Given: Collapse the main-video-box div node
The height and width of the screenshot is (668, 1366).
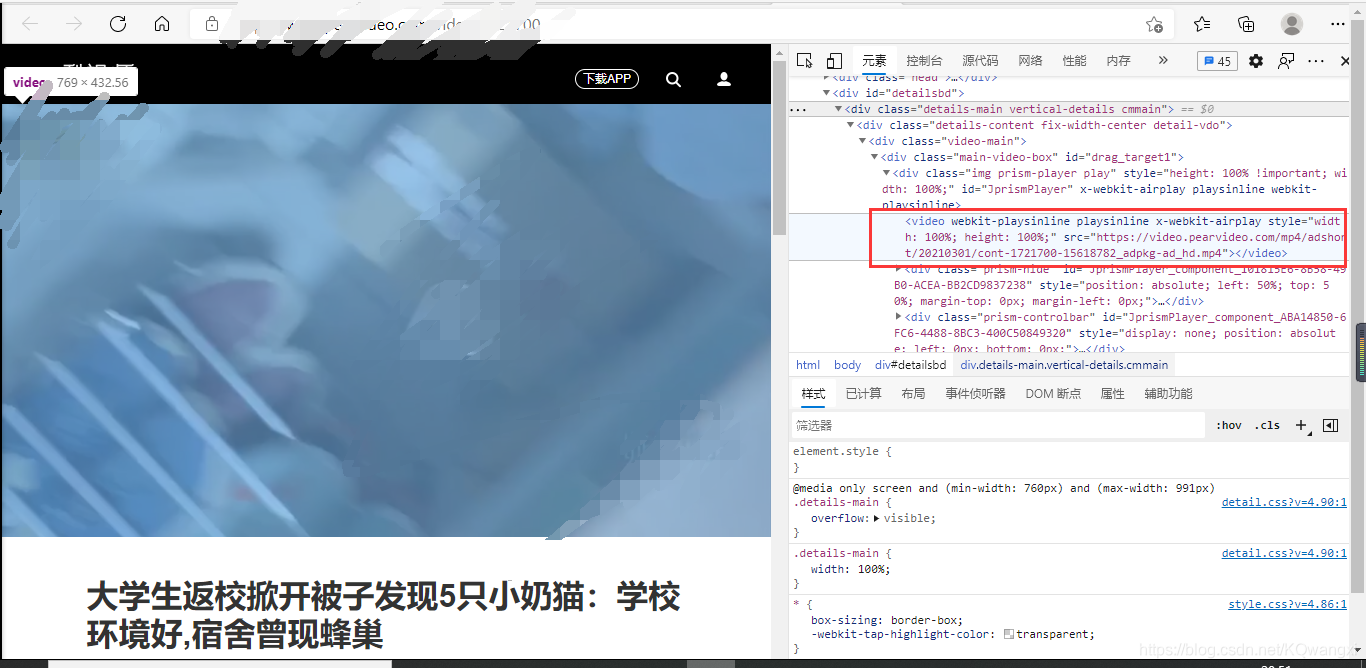Looking at the screenshot, I should click(875, 157).
